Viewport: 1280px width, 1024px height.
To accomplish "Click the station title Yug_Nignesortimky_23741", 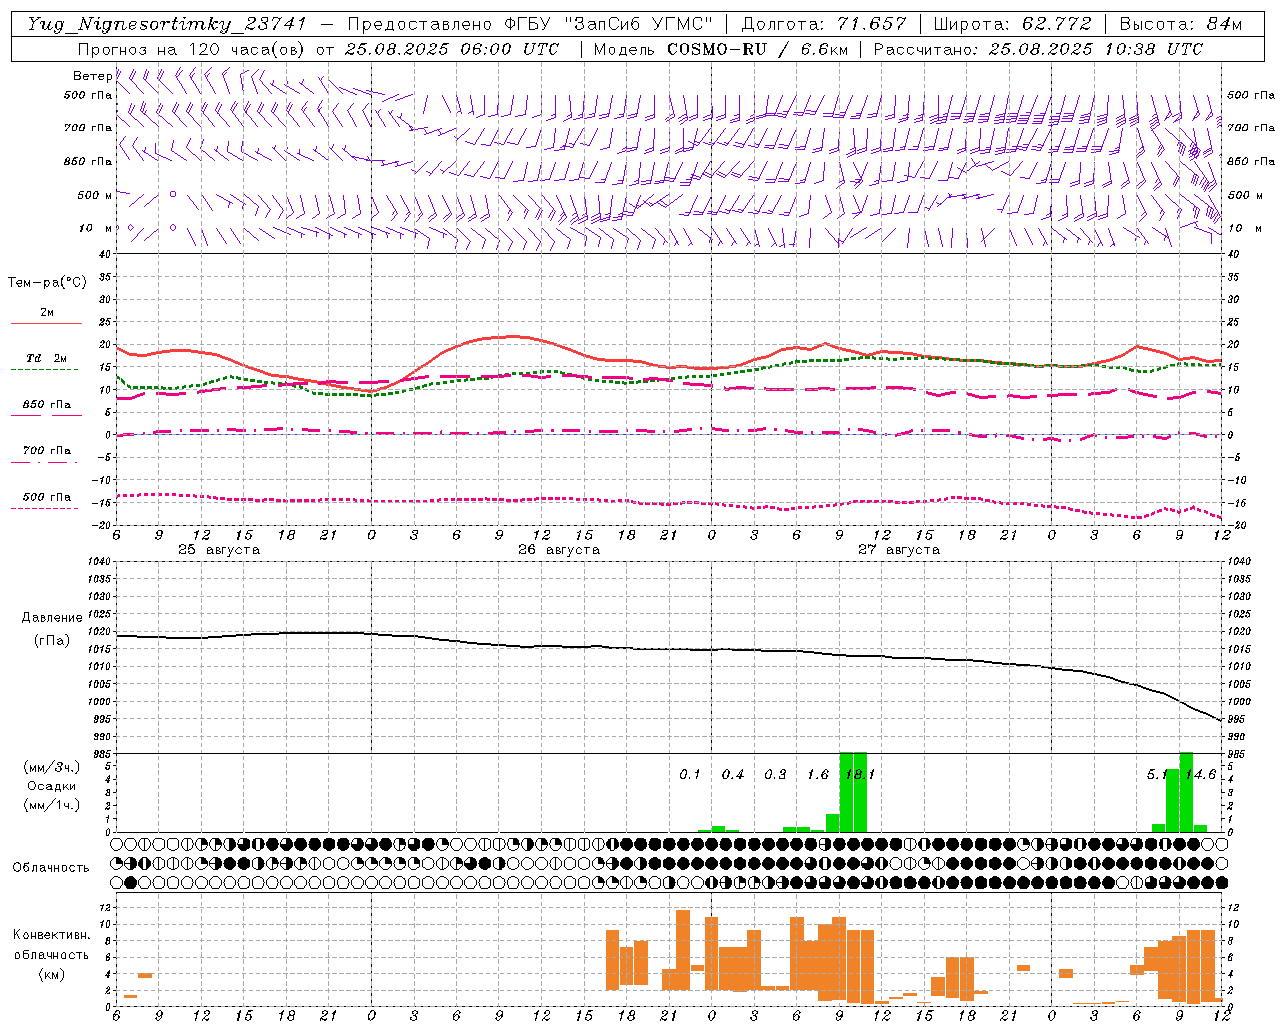I will click(x=167, y=24).
